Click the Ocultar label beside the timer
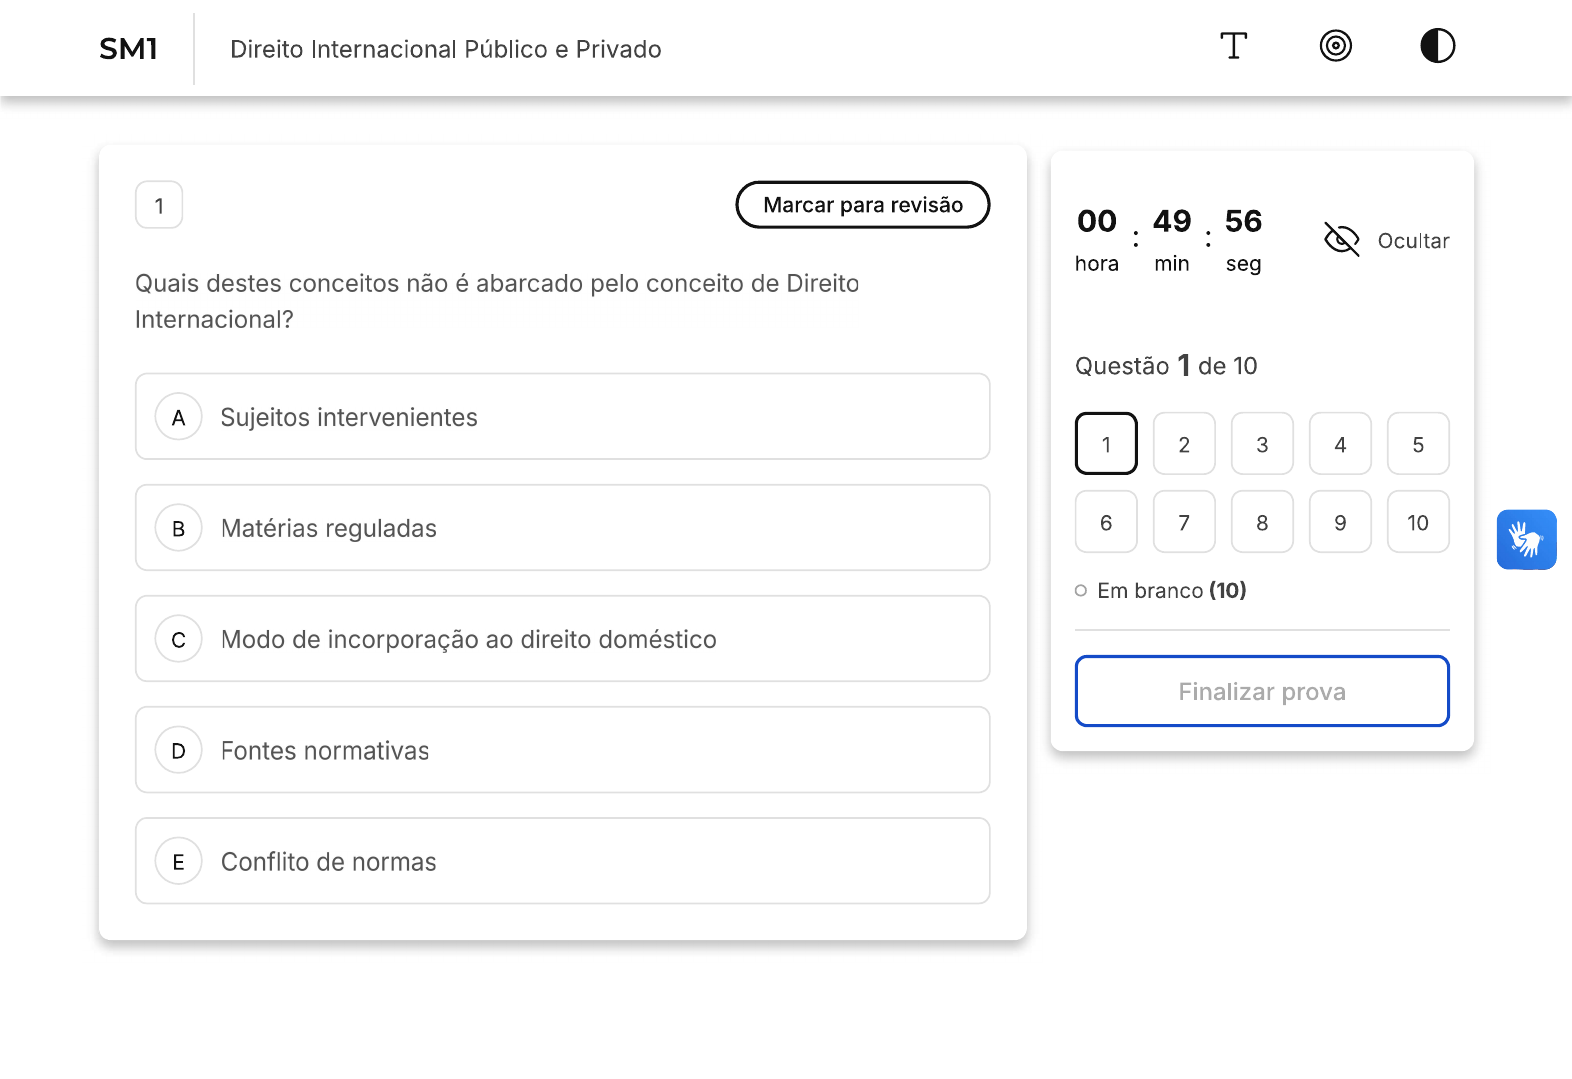Screen dimensions: 1572x1079 1413,241
